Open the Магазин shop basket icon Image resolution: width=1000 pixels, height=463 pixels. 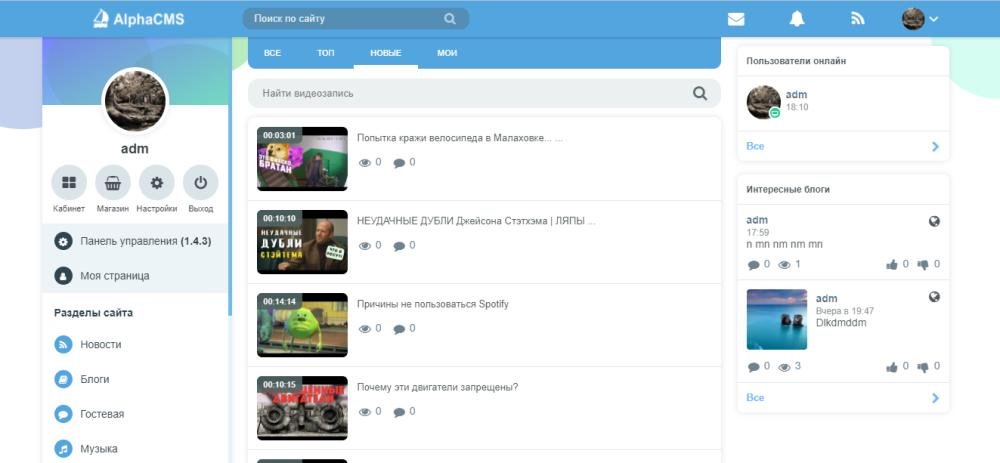click(113, 183)
